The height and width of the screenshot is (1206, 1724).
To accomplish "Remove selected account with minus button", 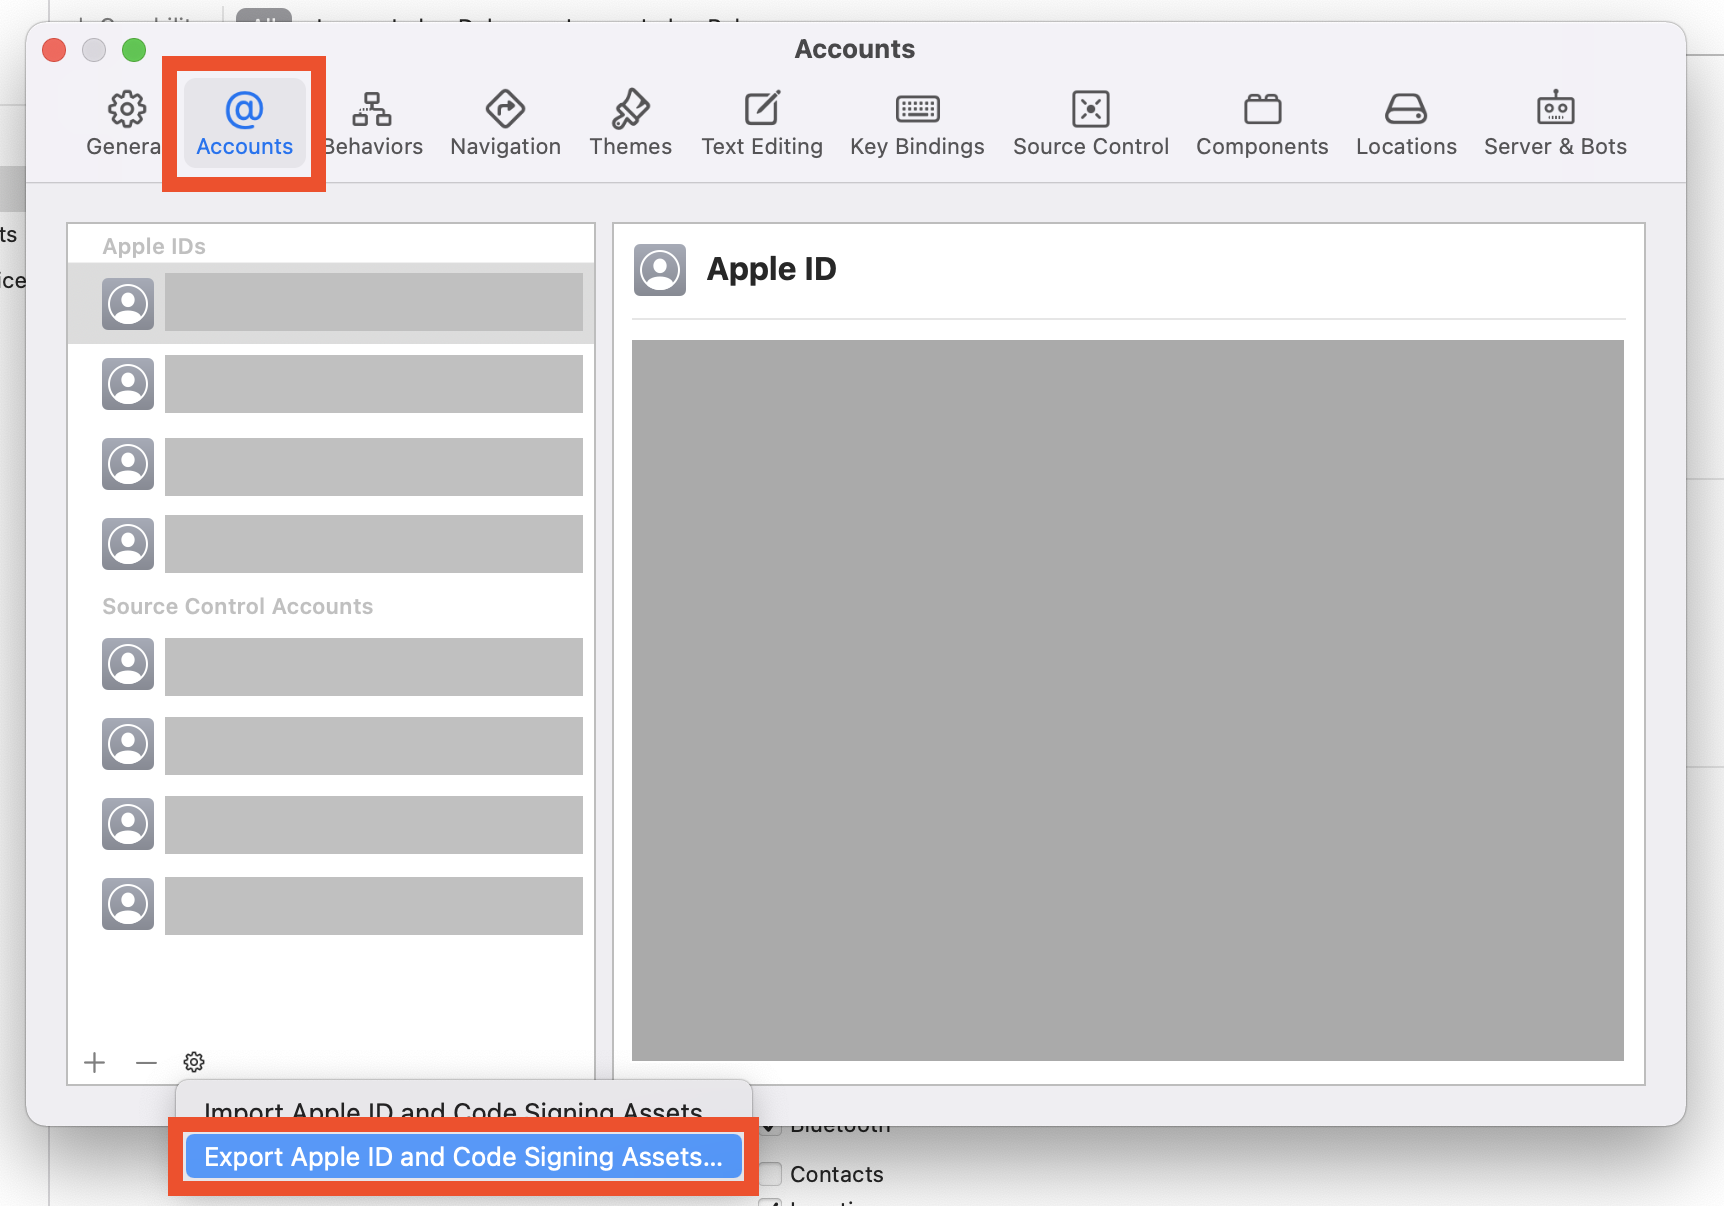I will 146,1062.
